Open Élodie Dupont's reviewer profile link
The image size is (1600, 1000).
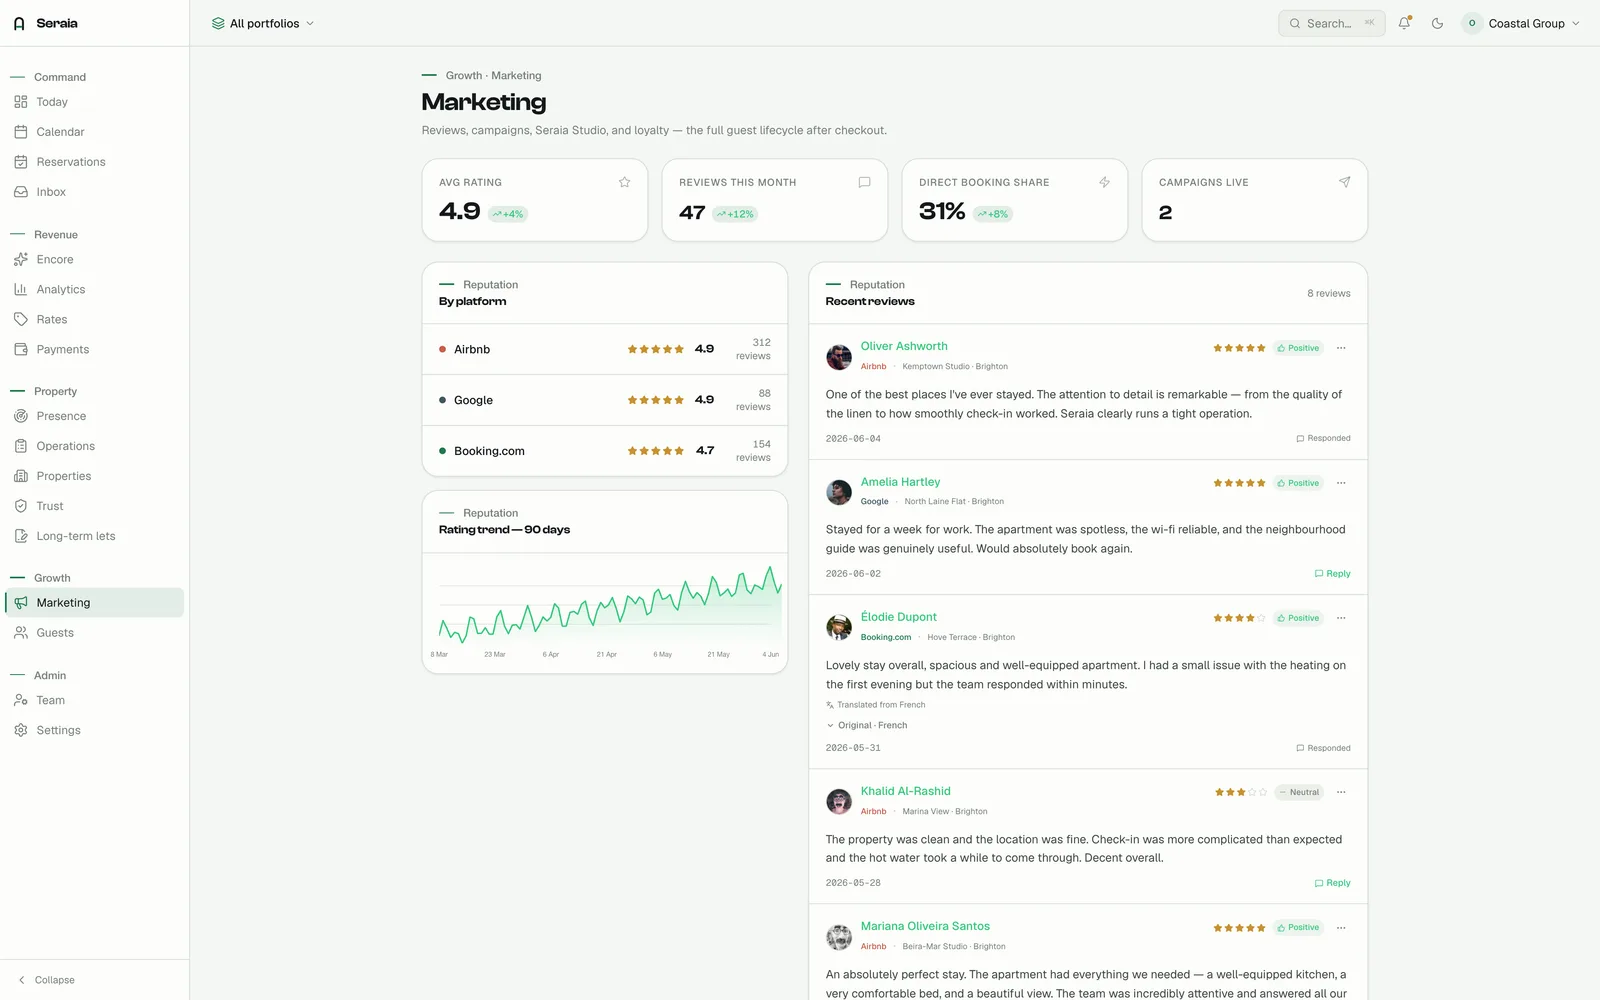point(898,617)
